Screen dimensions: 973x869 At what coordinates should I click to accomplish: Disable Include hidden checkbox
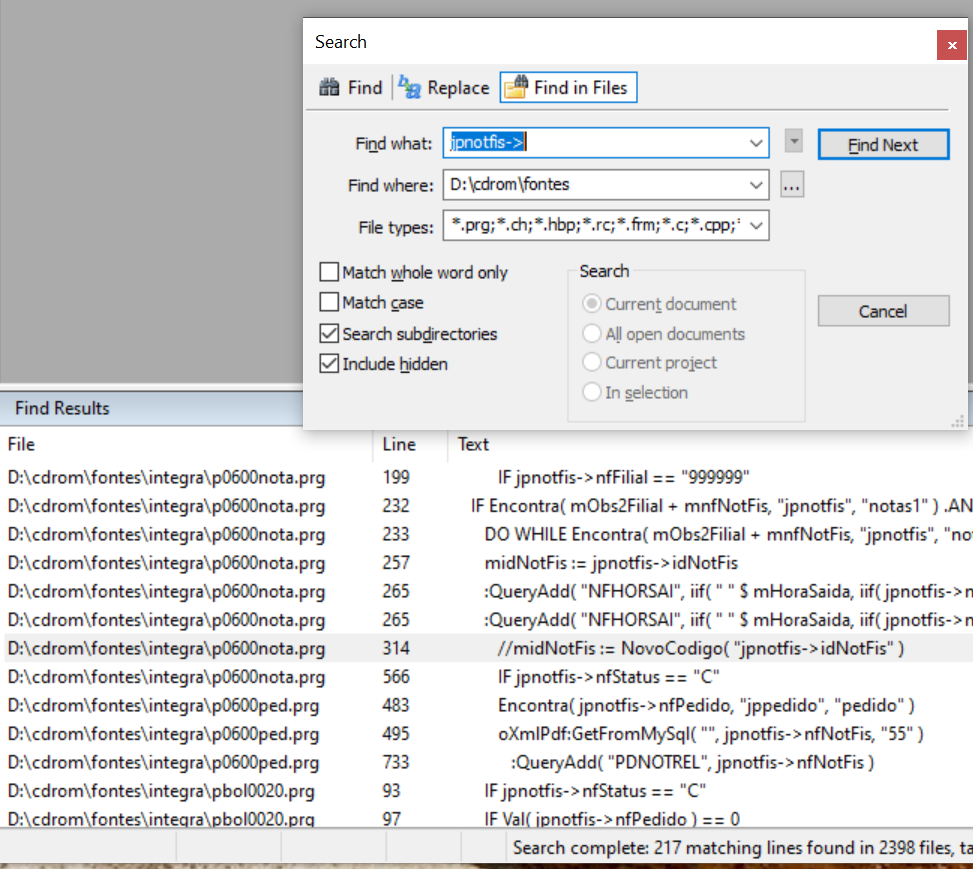329,364
